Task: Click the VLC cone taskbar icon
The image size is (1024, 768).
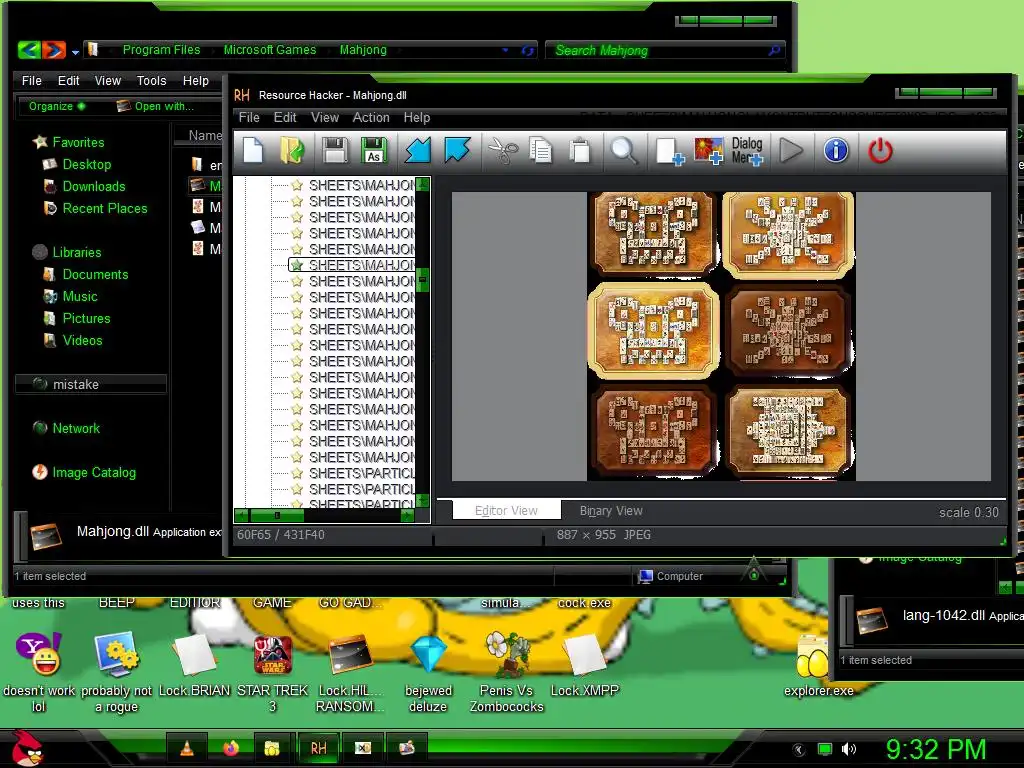Action: [187, 748]
